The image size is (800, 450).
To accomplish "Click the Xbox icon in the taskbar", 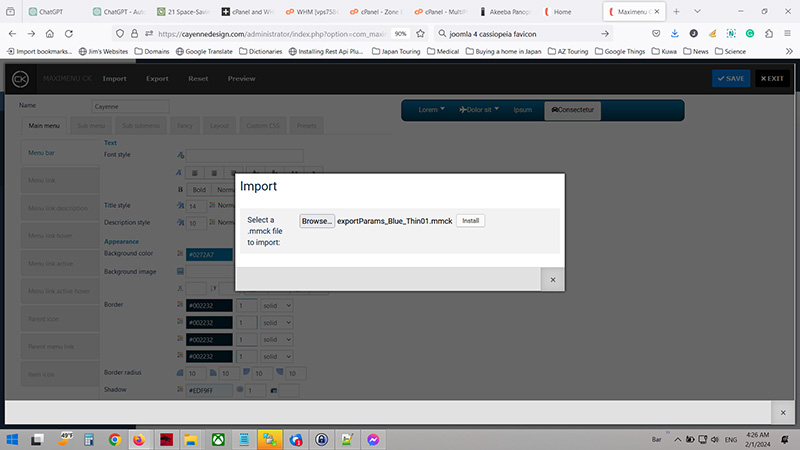I will pyautogui.click(x=218, y=438).
